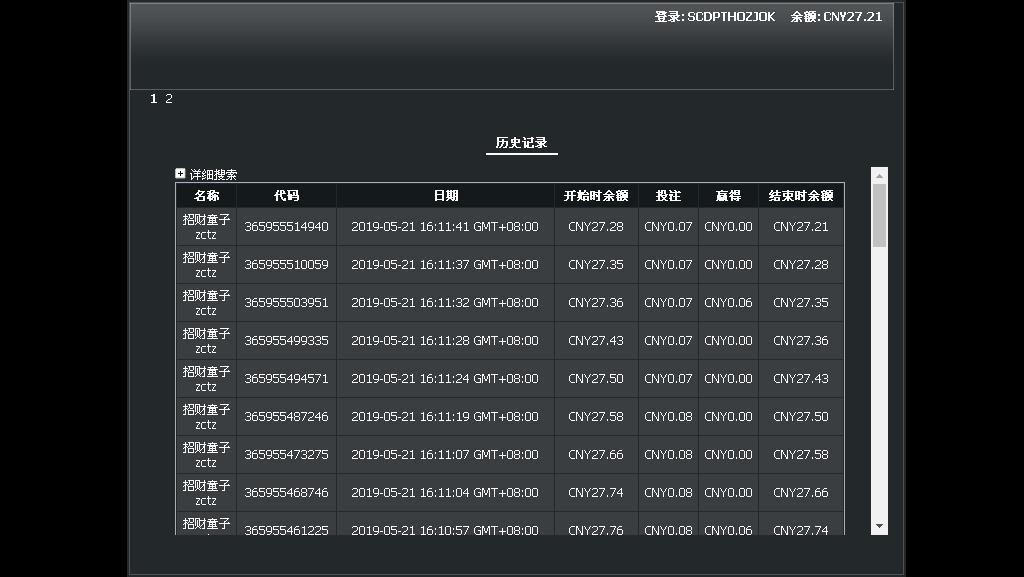Click the scrollbar up arrow
The width and height of the screenshot is (1024, 577).
click(x=879, y=176)
